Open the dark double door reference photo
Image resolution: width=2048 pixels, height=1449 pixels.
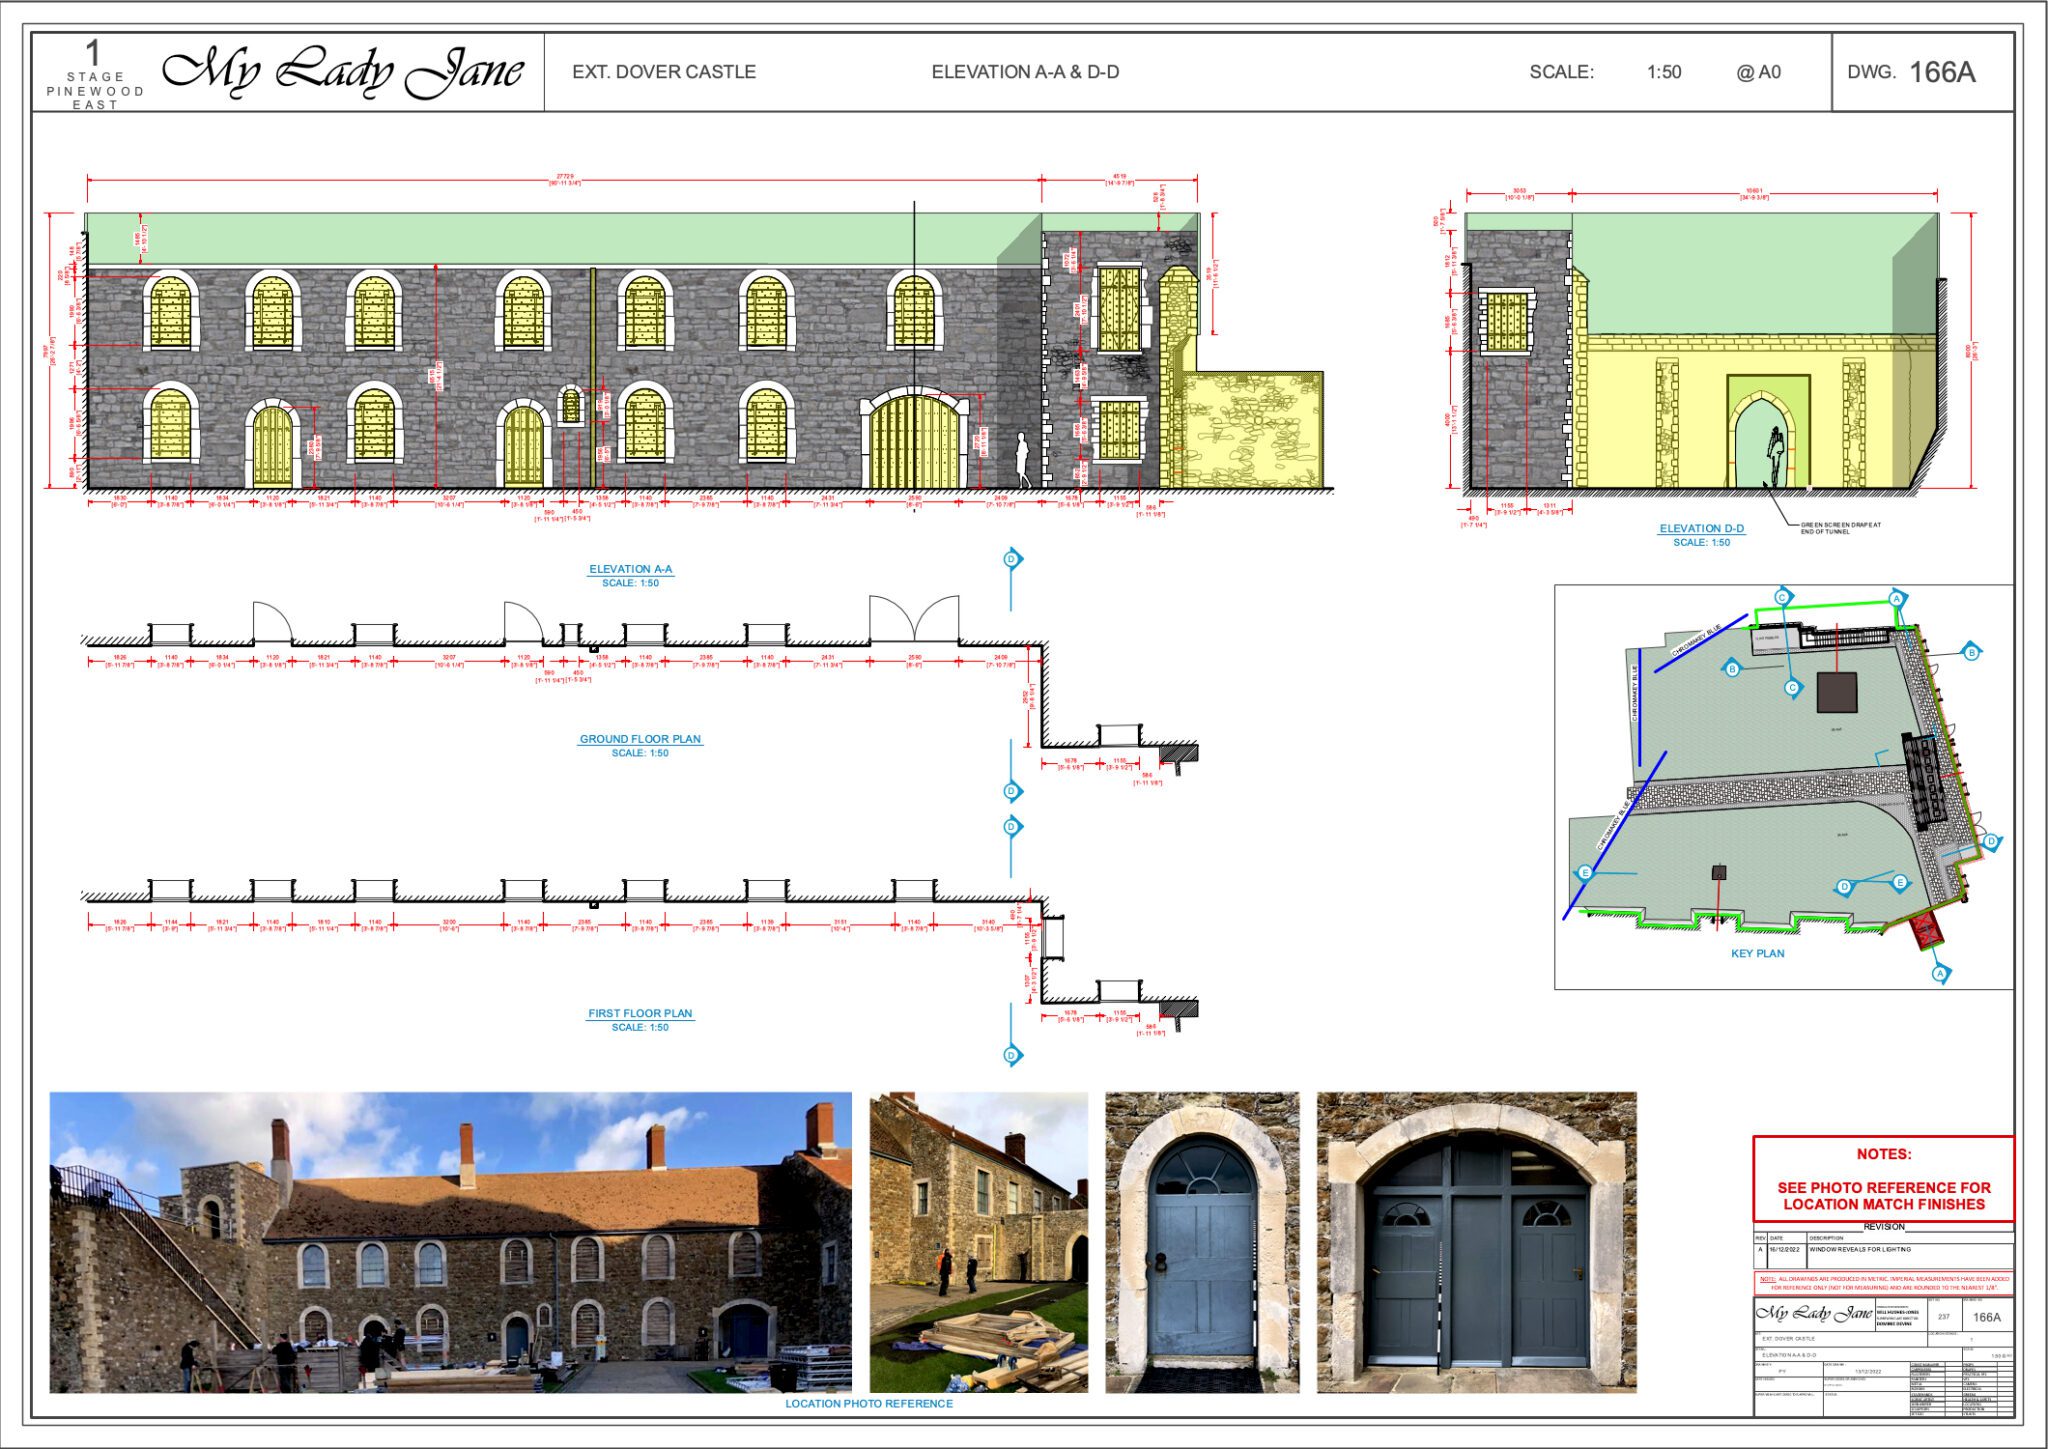click(1476, 1242)
